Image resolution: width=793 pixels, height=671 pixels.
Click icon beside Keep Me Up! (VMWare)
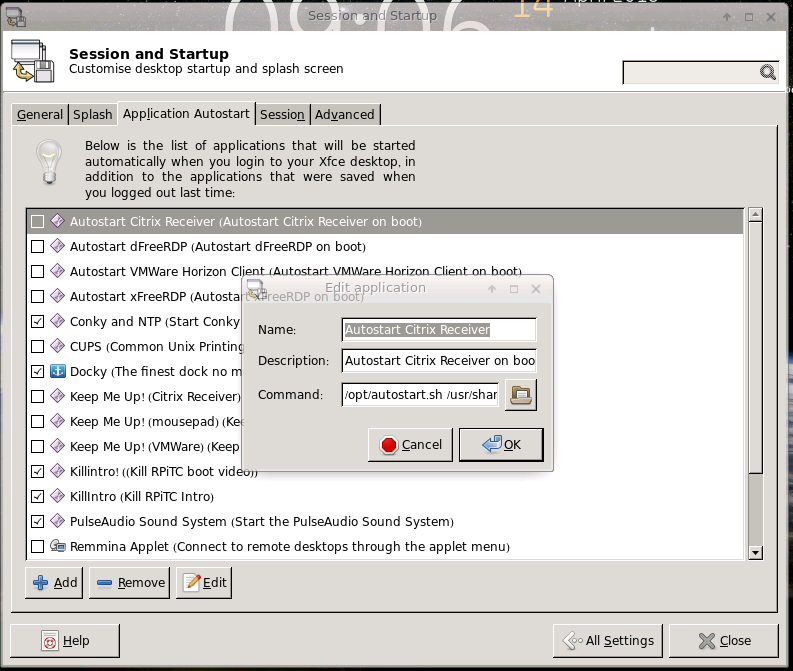[x=58, y=446]
